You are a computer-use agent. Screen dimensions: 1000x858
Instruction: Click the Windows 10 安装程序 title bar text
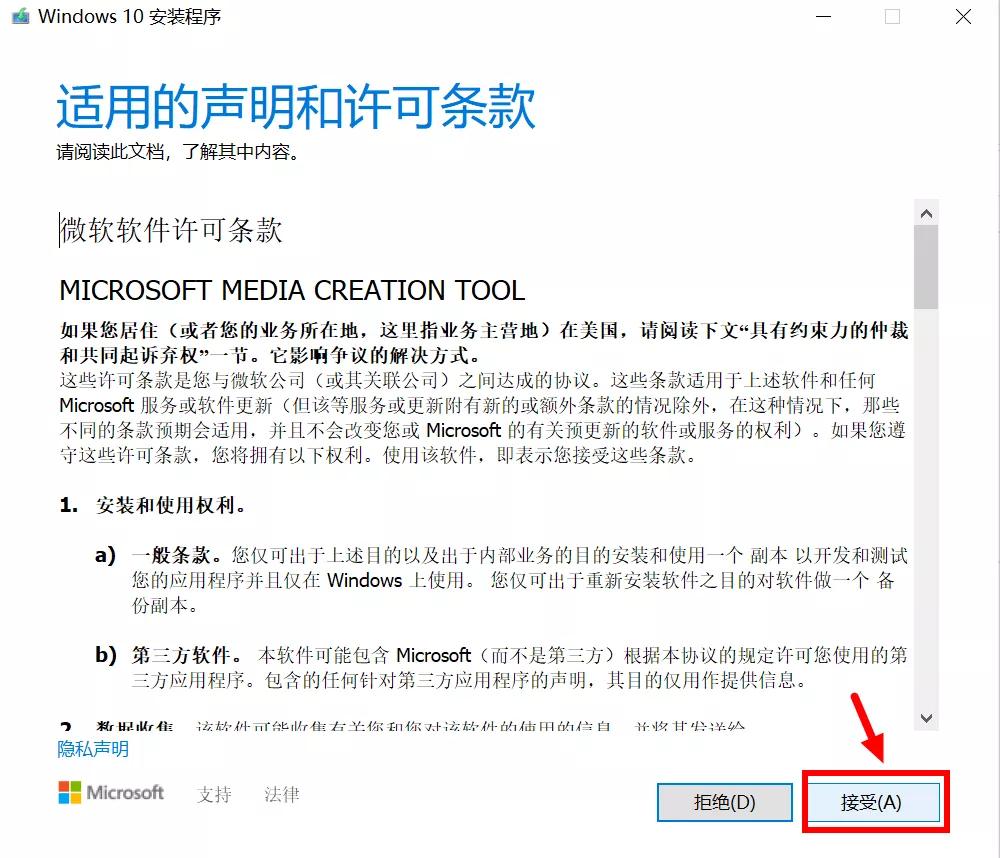pyautogui.click(x=130, y=16)
